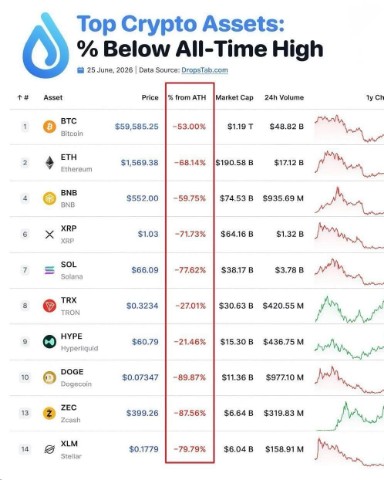The height and width of the screenshot is (480, 384).
Task: Click the XRP logo icon
Action: [49, 234]
